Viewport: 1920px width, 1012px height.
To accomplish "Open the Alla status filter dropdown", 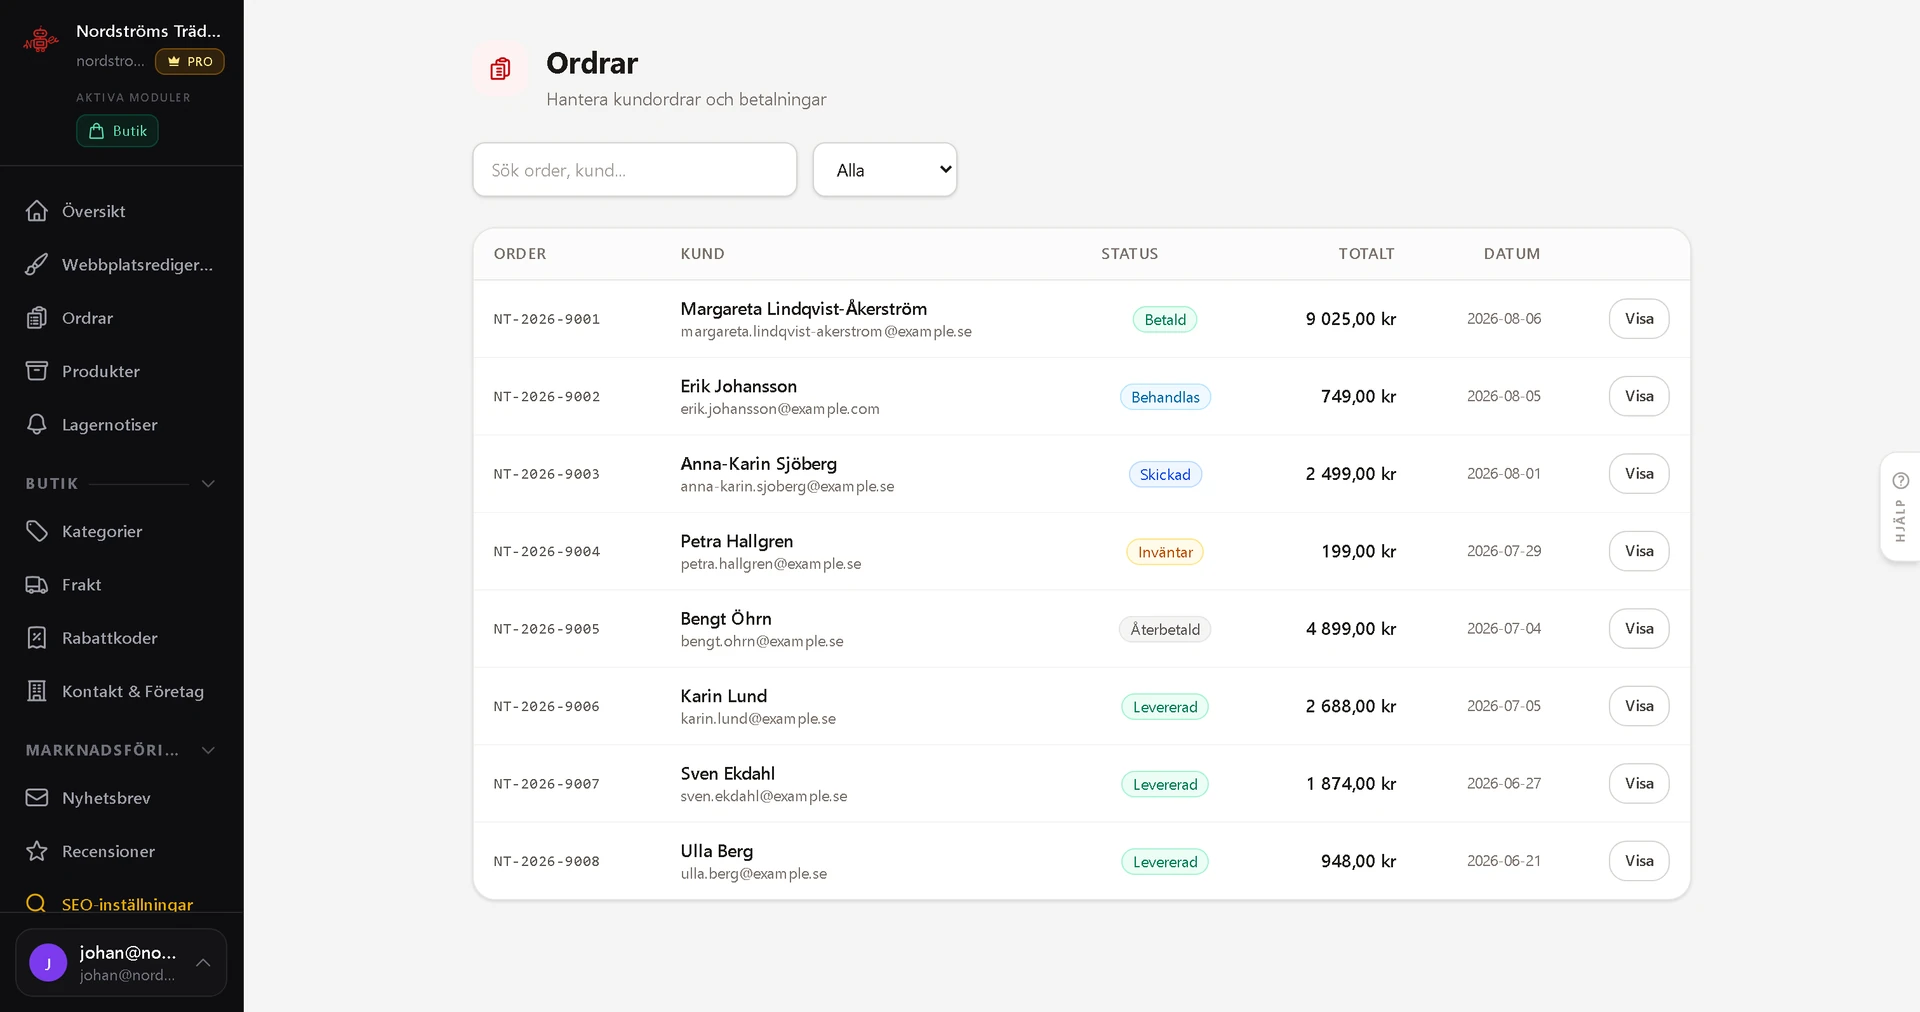I will (885, 170).
